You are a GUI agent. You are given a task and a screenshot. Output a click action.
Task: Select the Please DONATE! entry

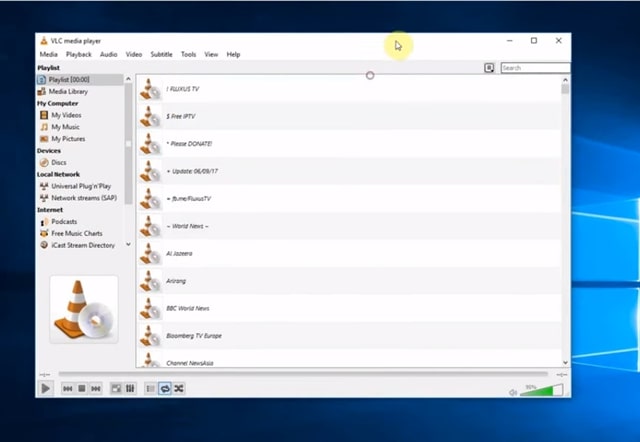click(349, 144)
